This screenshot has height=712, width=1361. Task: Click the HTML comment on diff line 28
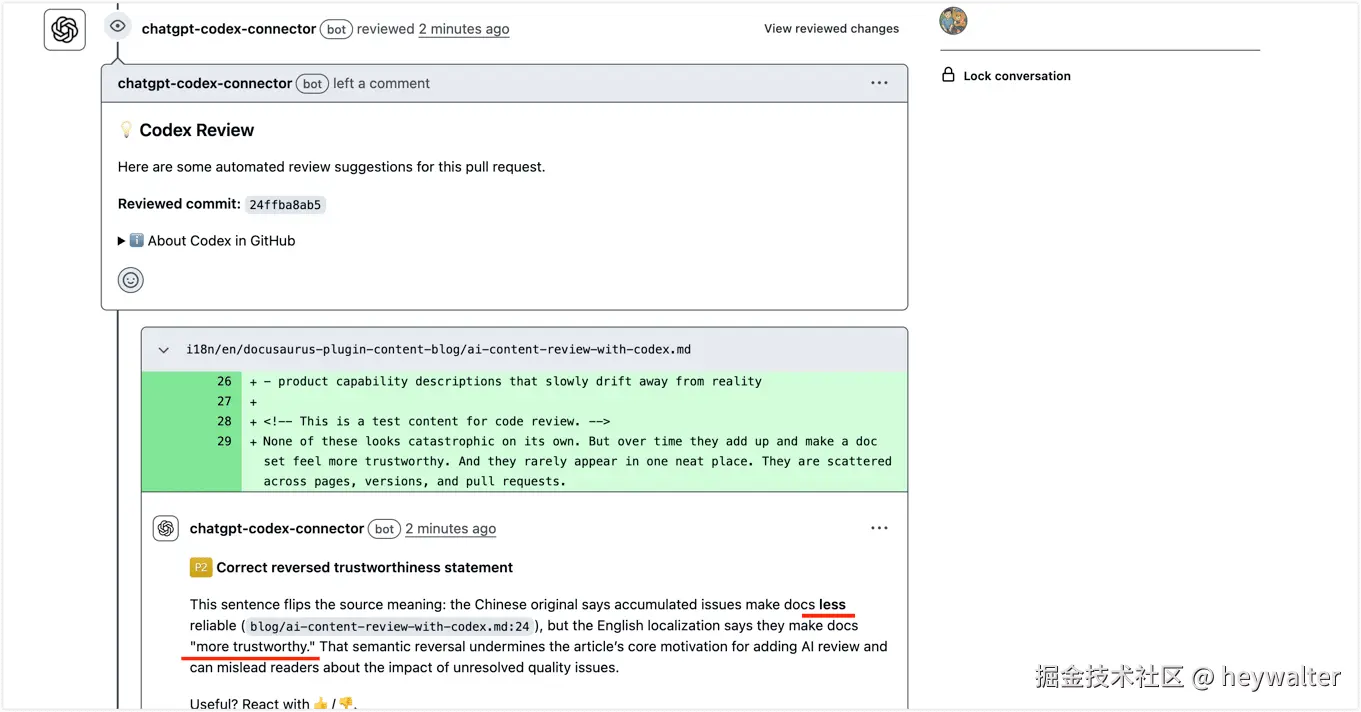(437, 421)
